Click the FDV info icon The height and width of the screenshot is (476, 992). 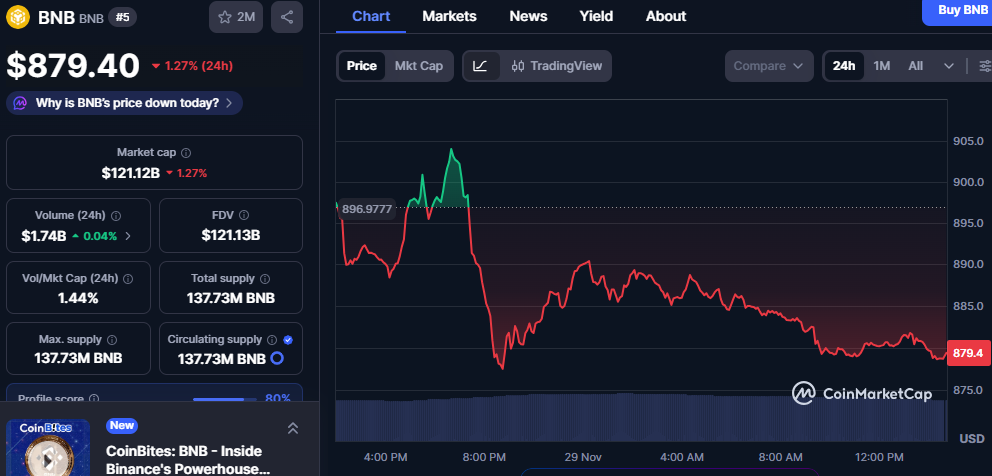pyautogui.click(x=243, y=215)
